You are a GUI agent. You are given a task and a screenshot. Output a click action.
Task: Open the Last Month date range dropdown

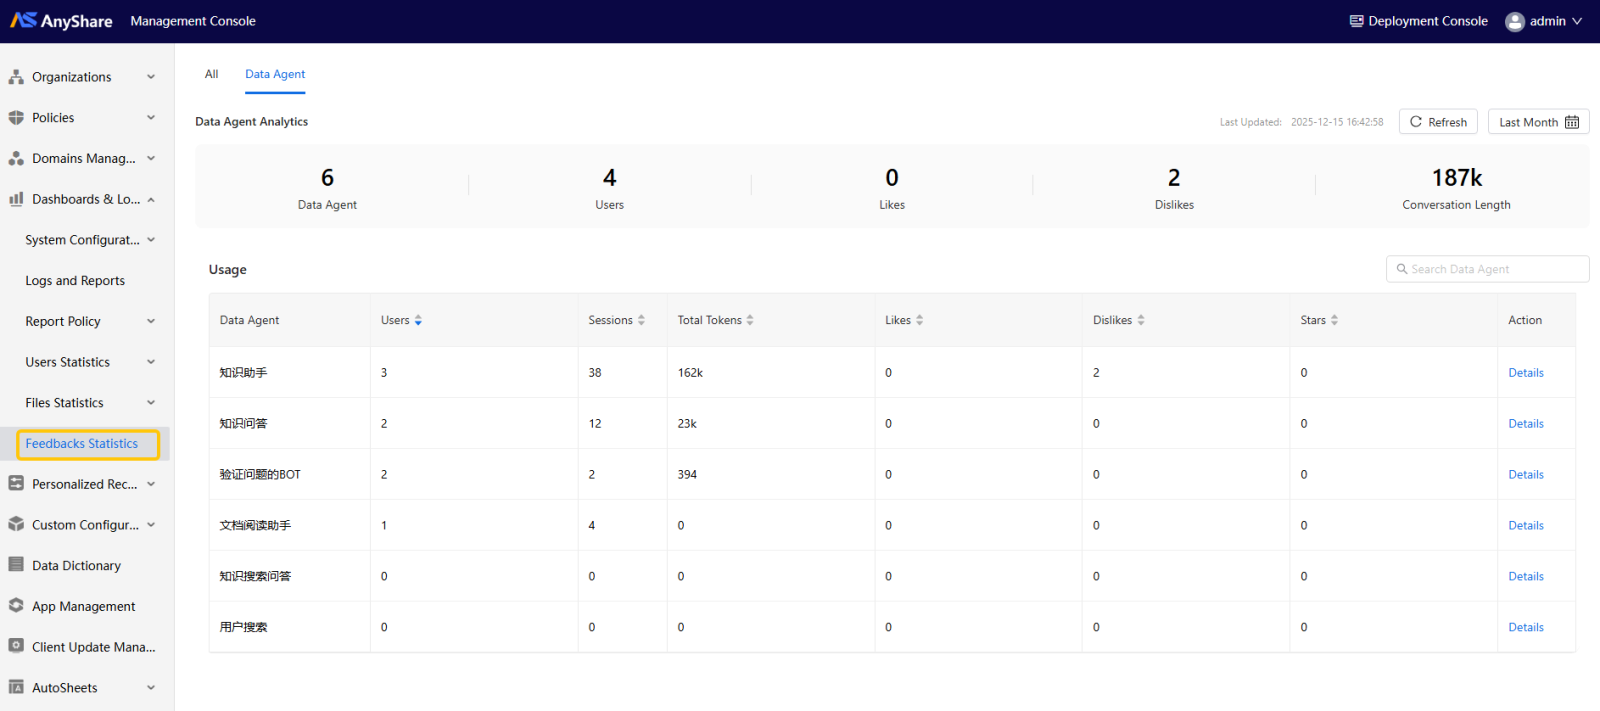tap(1538, 122)
